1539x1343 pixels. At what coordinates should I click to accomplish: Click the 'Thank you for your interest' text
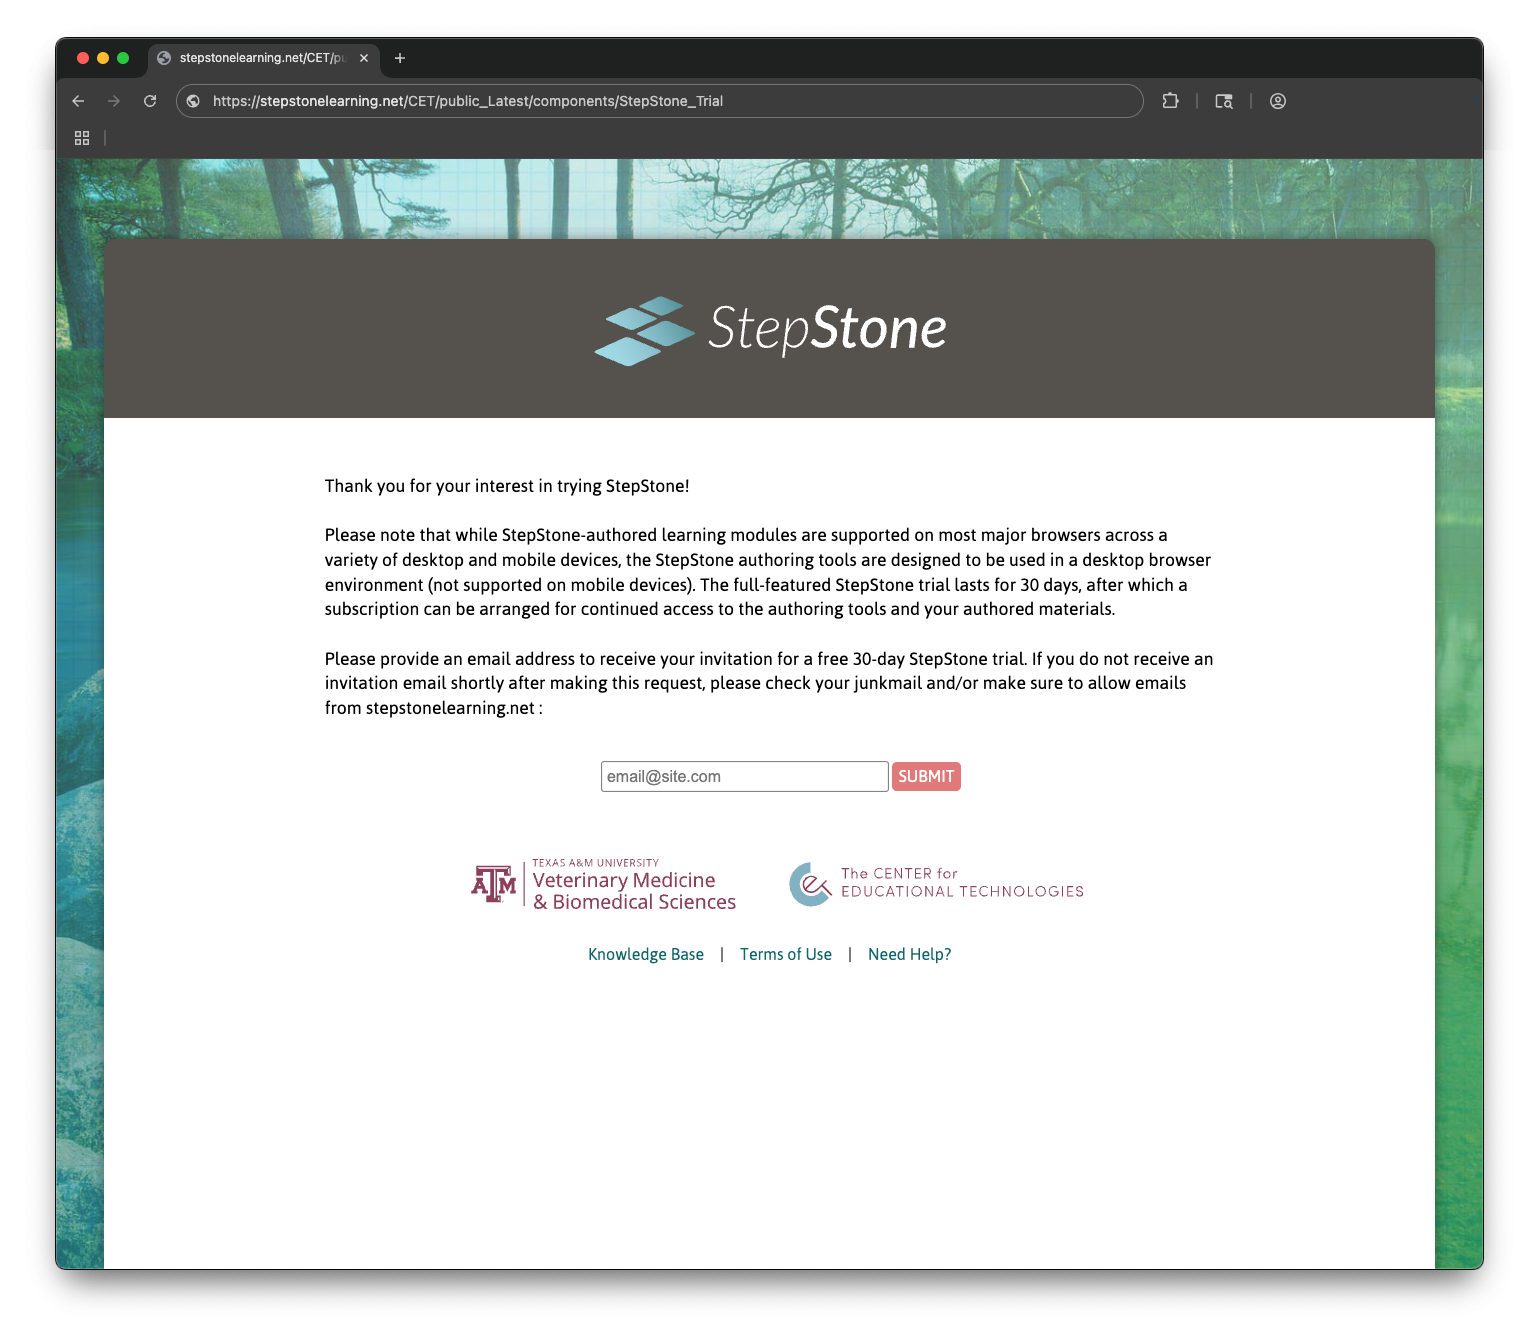point(507,486)
